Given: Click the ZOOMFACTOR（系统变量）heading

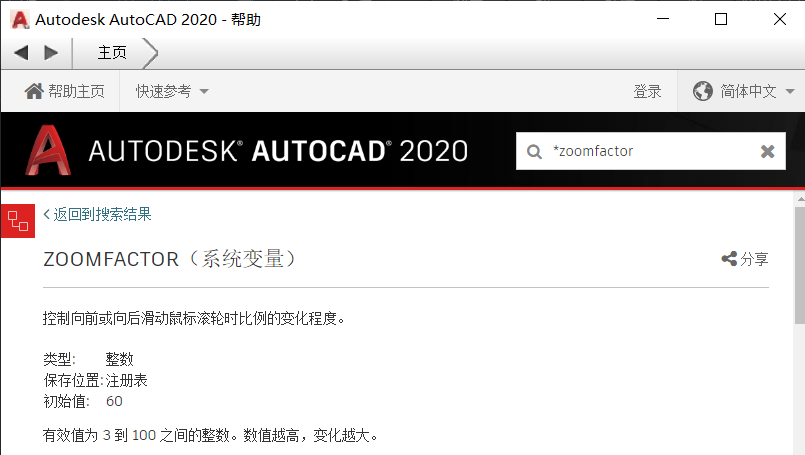Looking at the screenshot, I should click(x=169, y=259).
